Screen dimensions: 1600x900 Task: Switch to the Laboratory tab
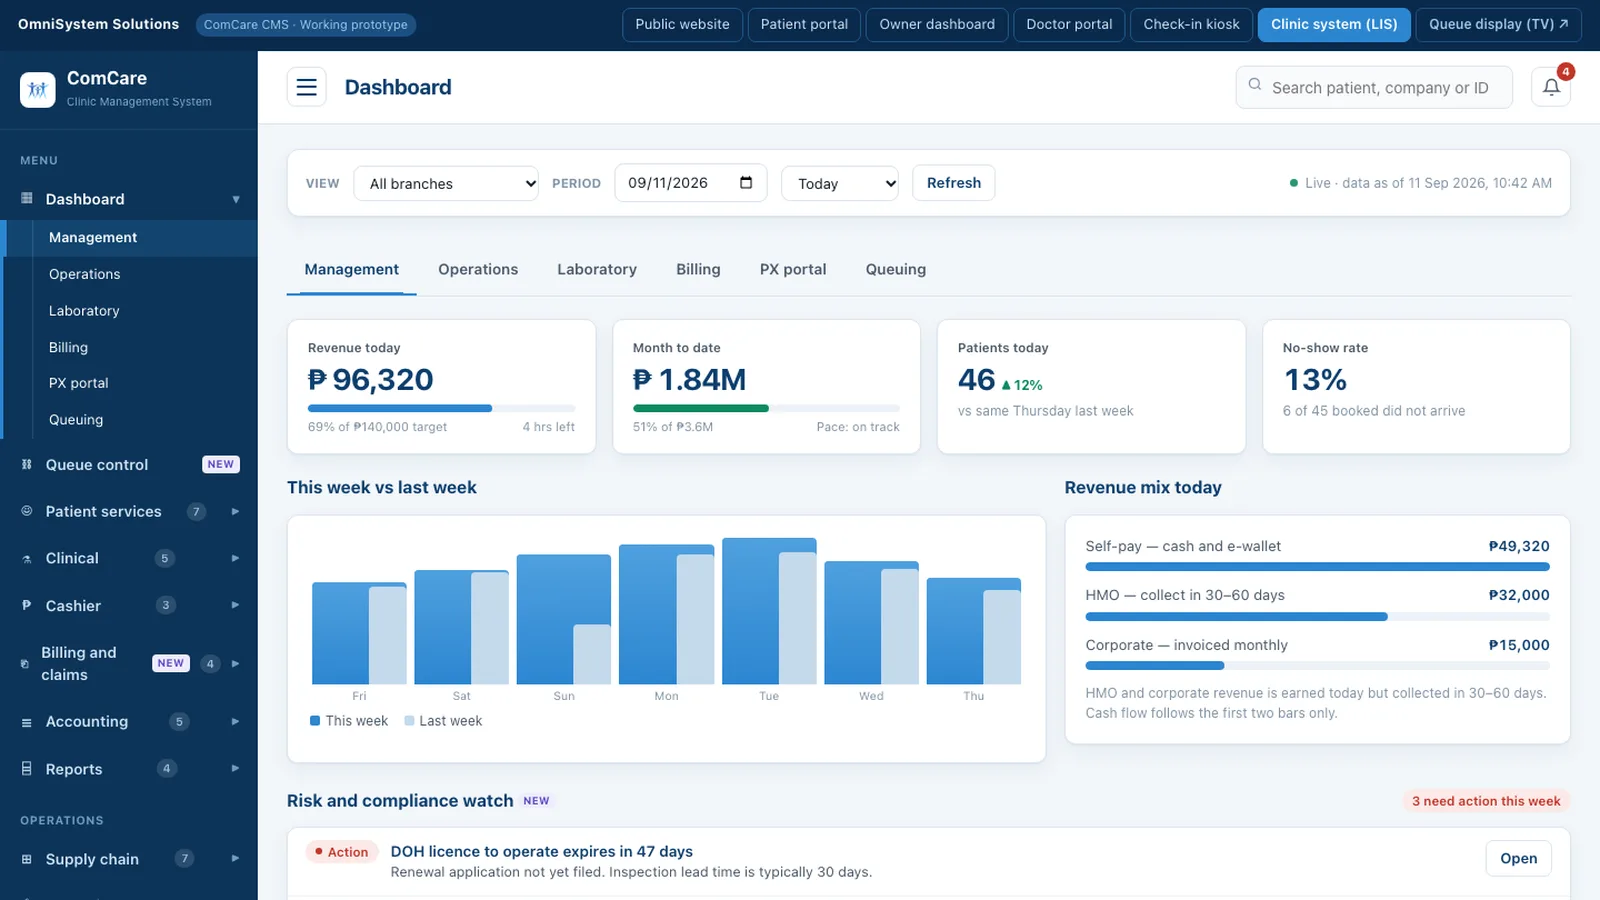tap(597, 269)
